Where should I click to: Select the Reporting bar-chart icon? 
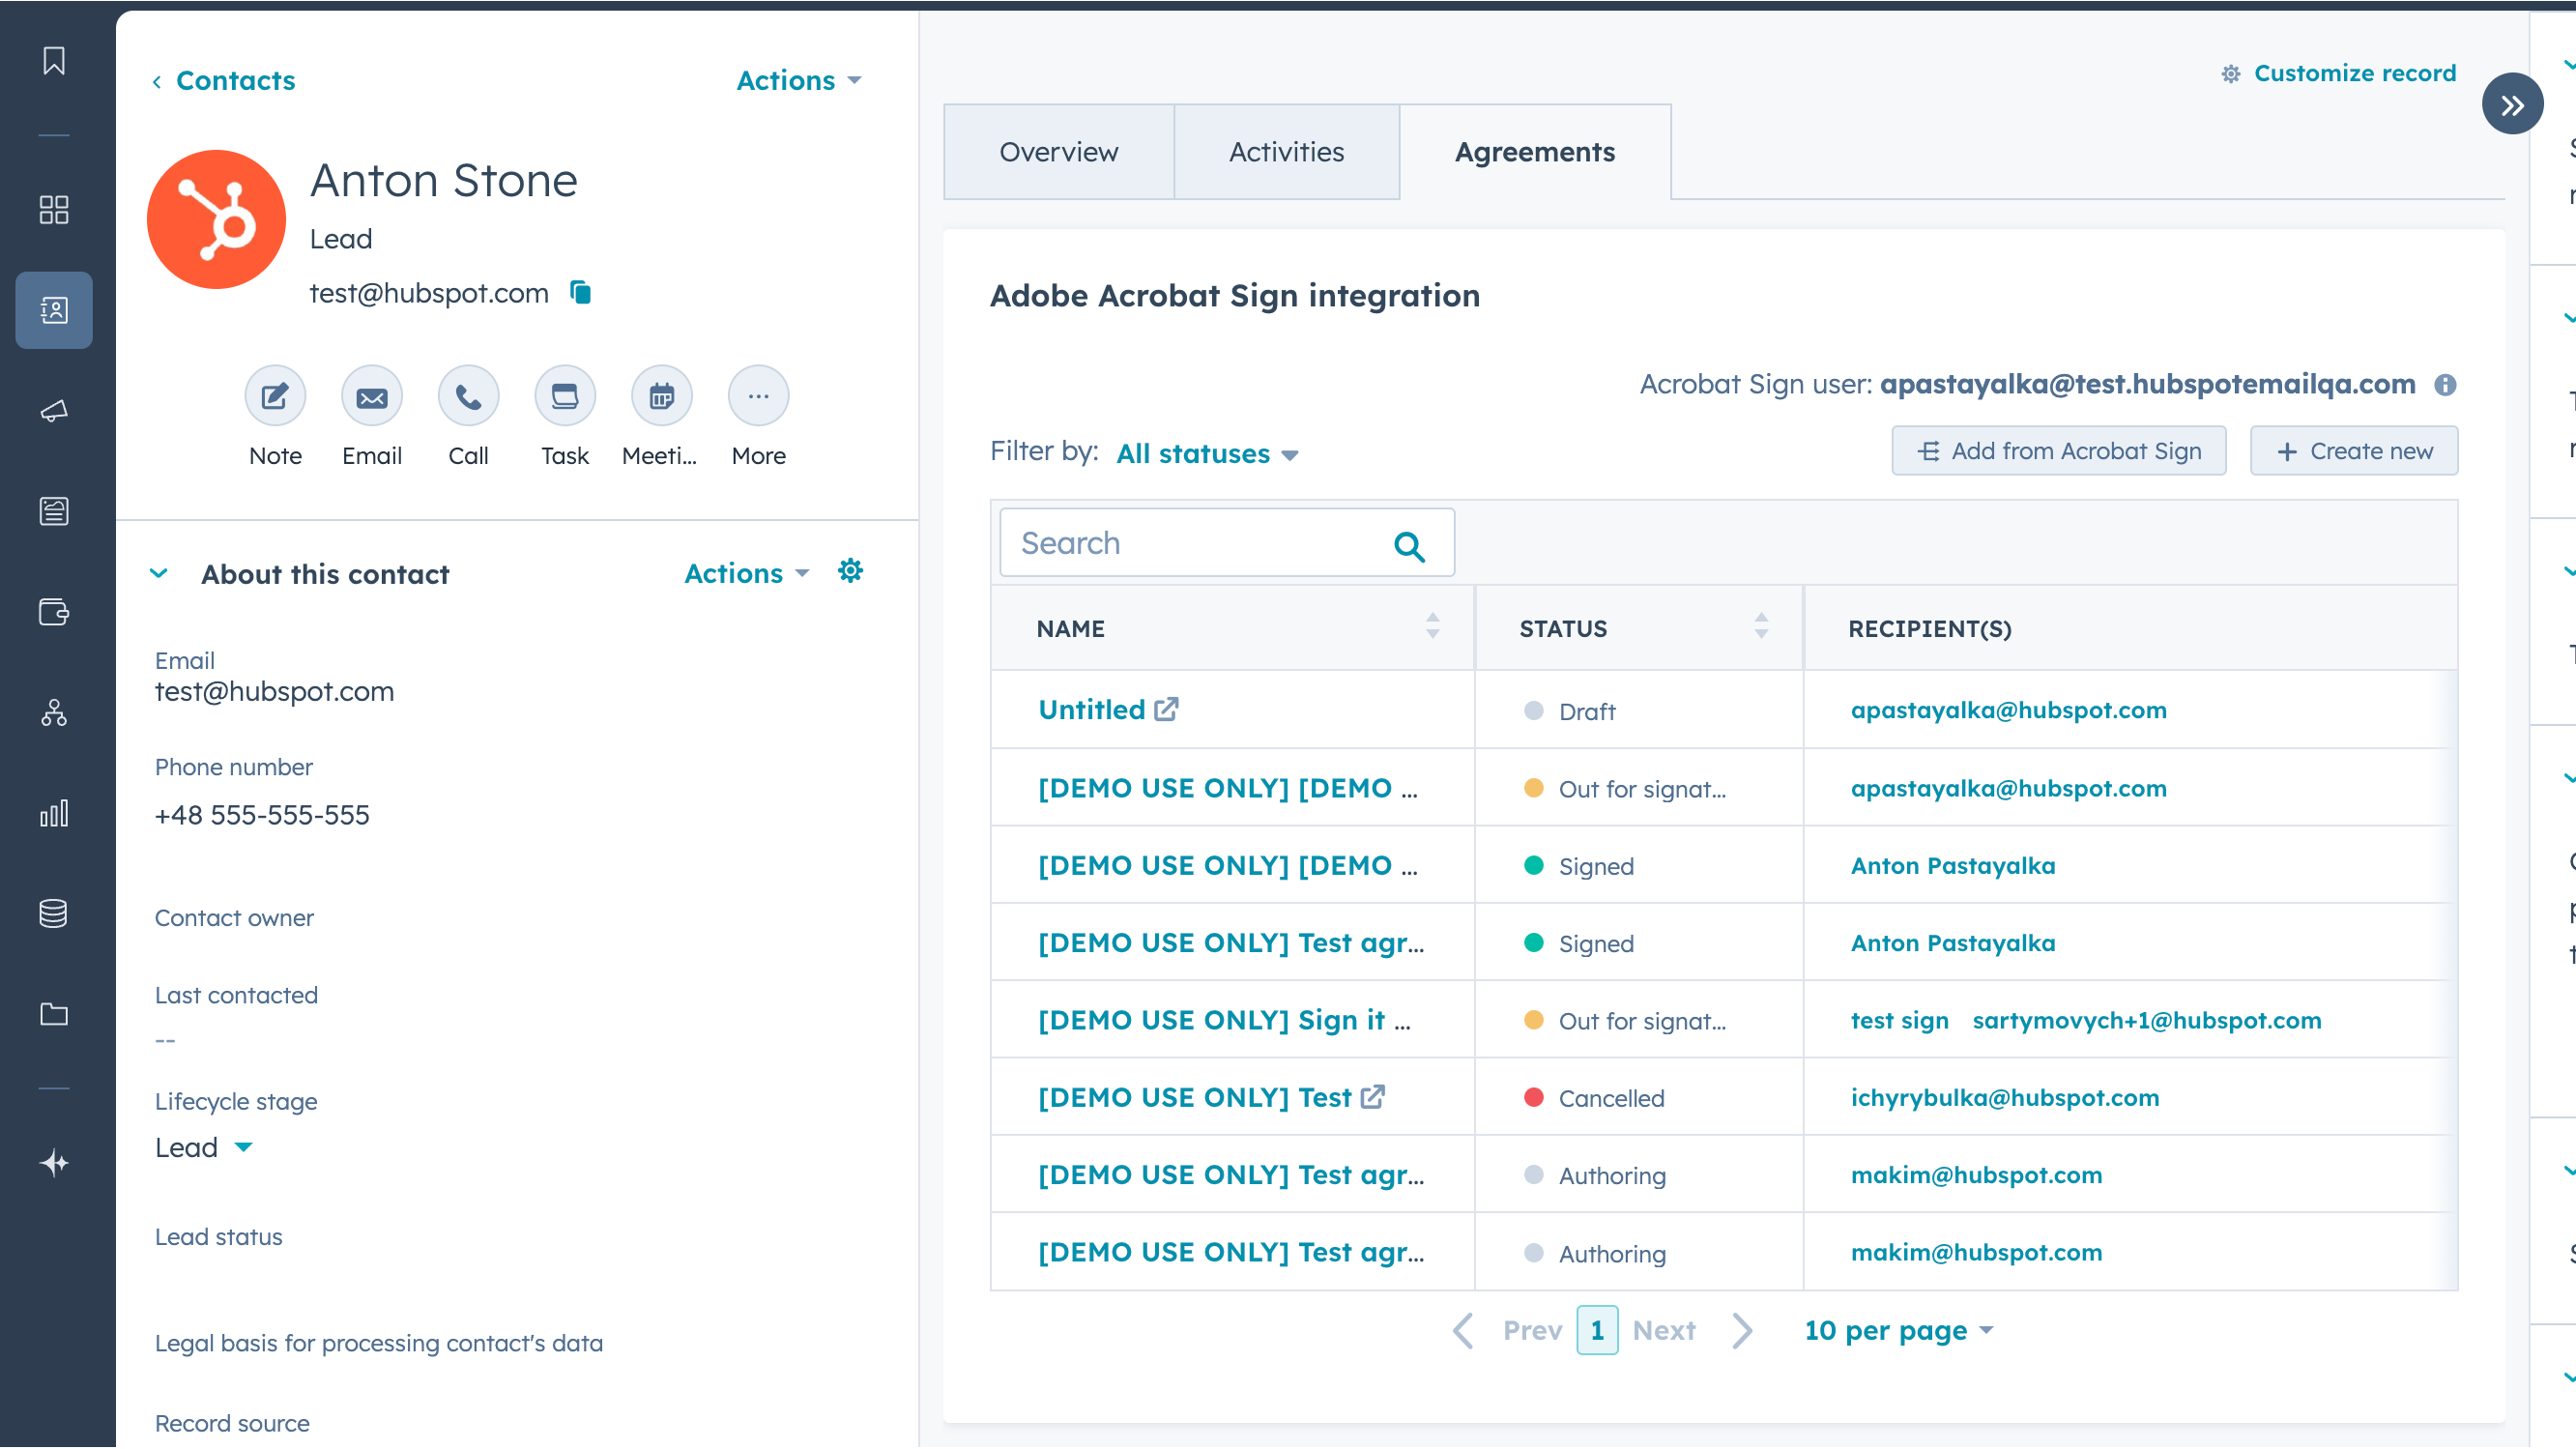54,813
